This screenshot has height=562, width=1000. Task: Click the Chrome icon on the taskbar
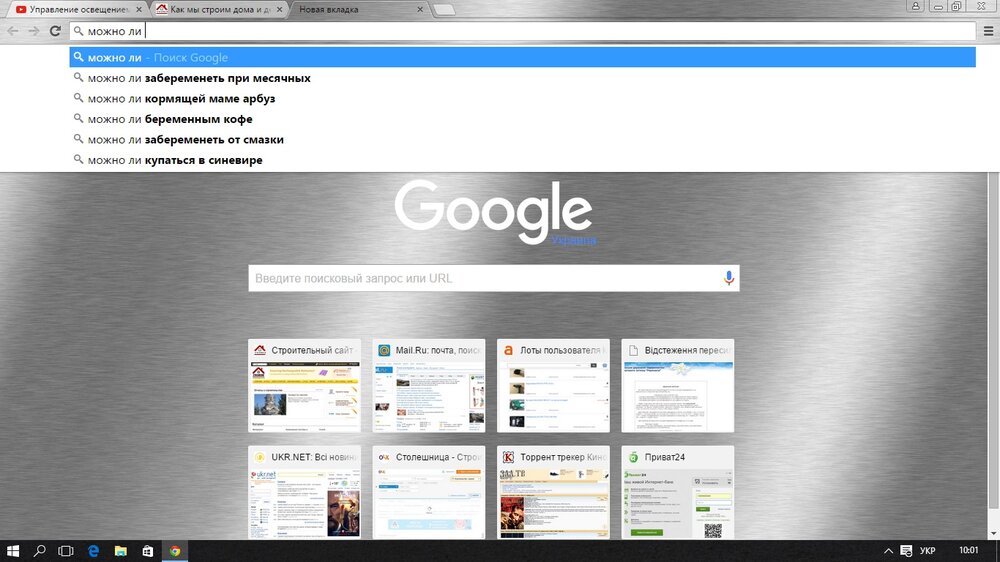[175, 551]
